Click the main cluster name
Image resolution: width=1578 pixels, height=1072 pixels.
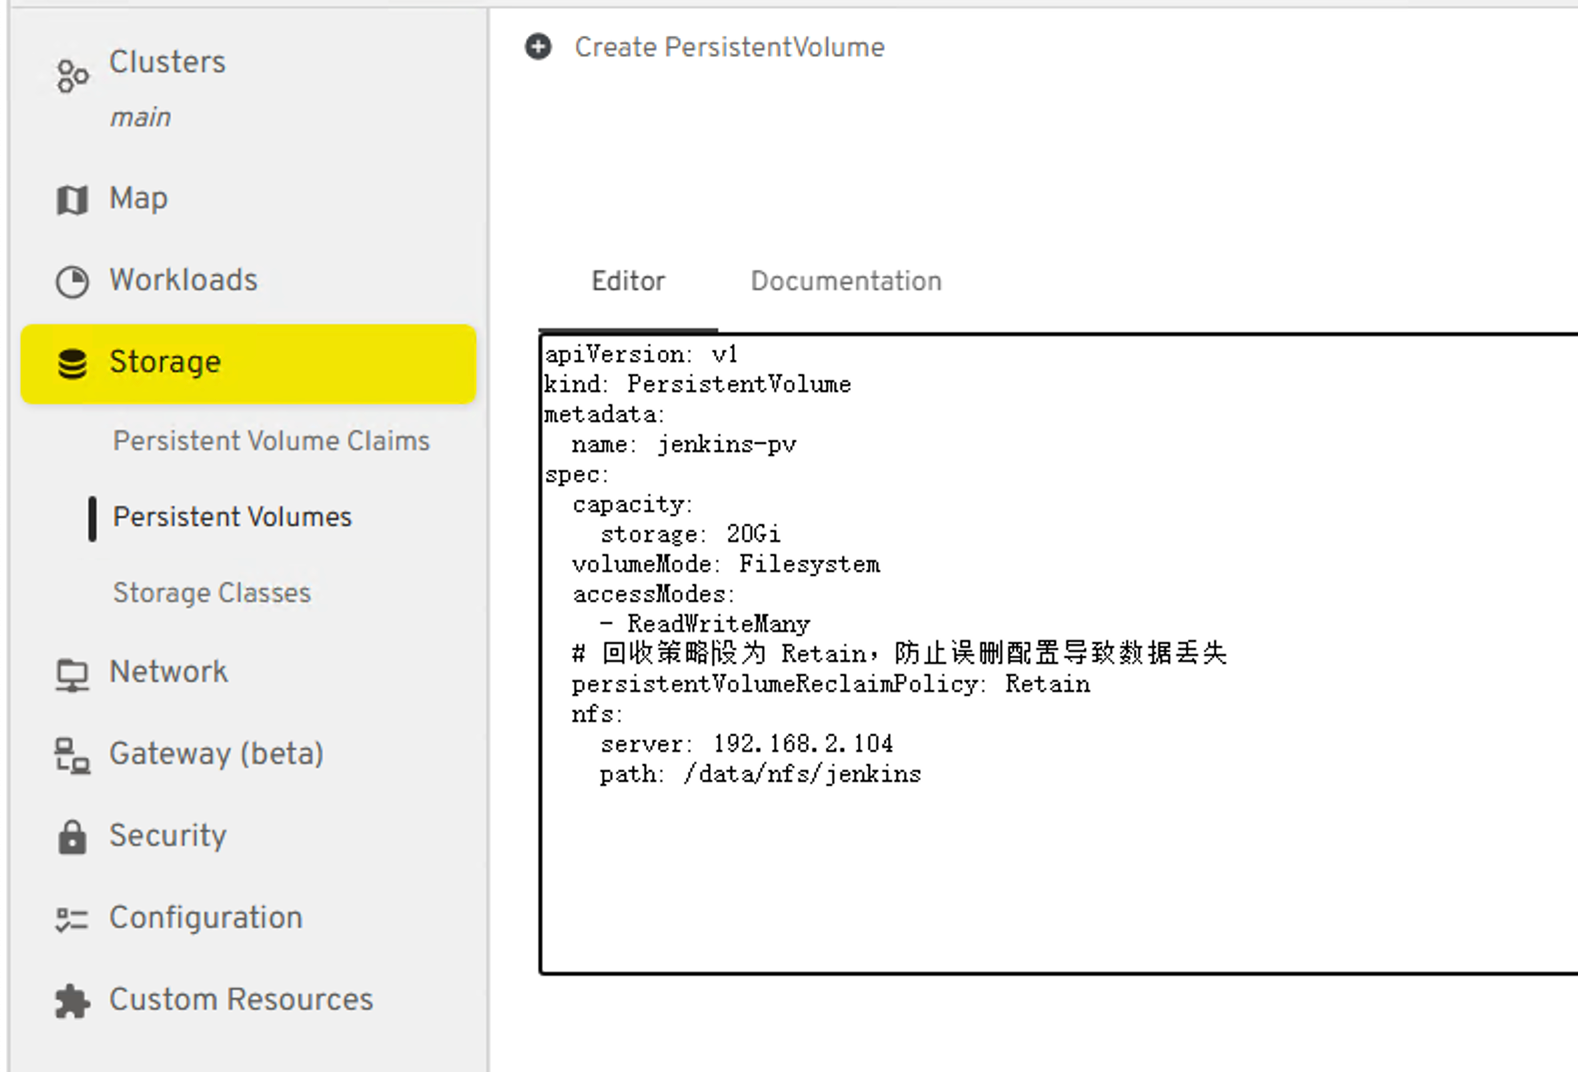(140, 118)
